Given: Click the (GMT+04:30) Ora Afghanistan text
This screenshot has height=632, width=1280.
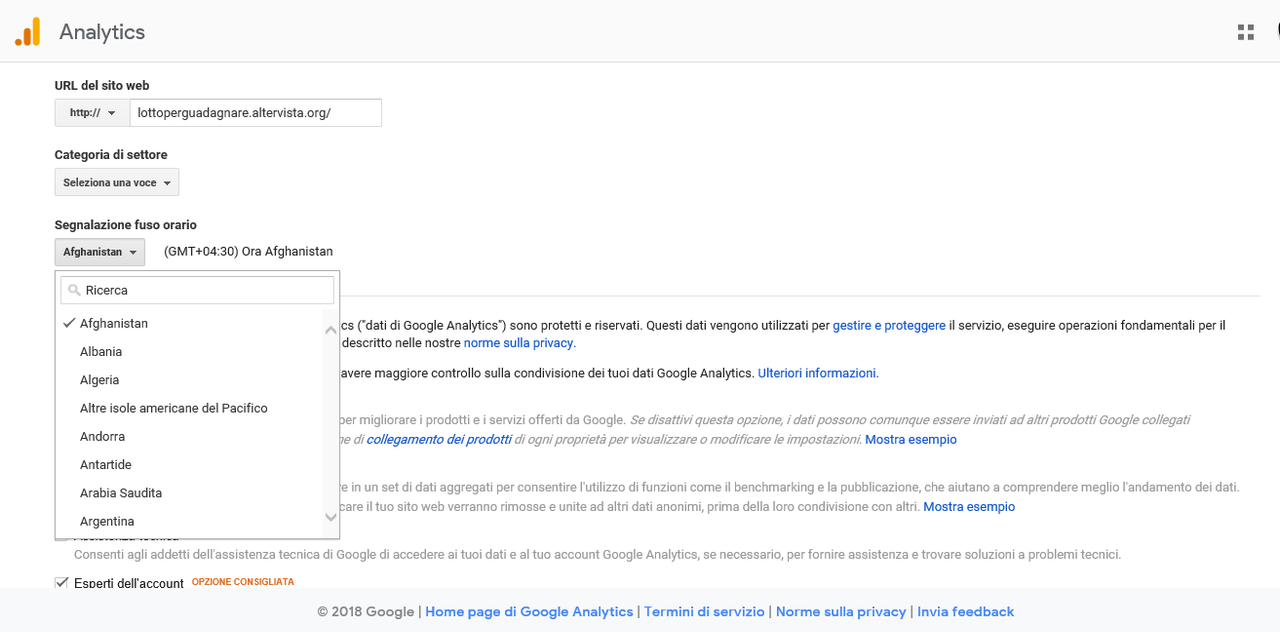Looking at the screenshot, I should click(x=248, y=252).
